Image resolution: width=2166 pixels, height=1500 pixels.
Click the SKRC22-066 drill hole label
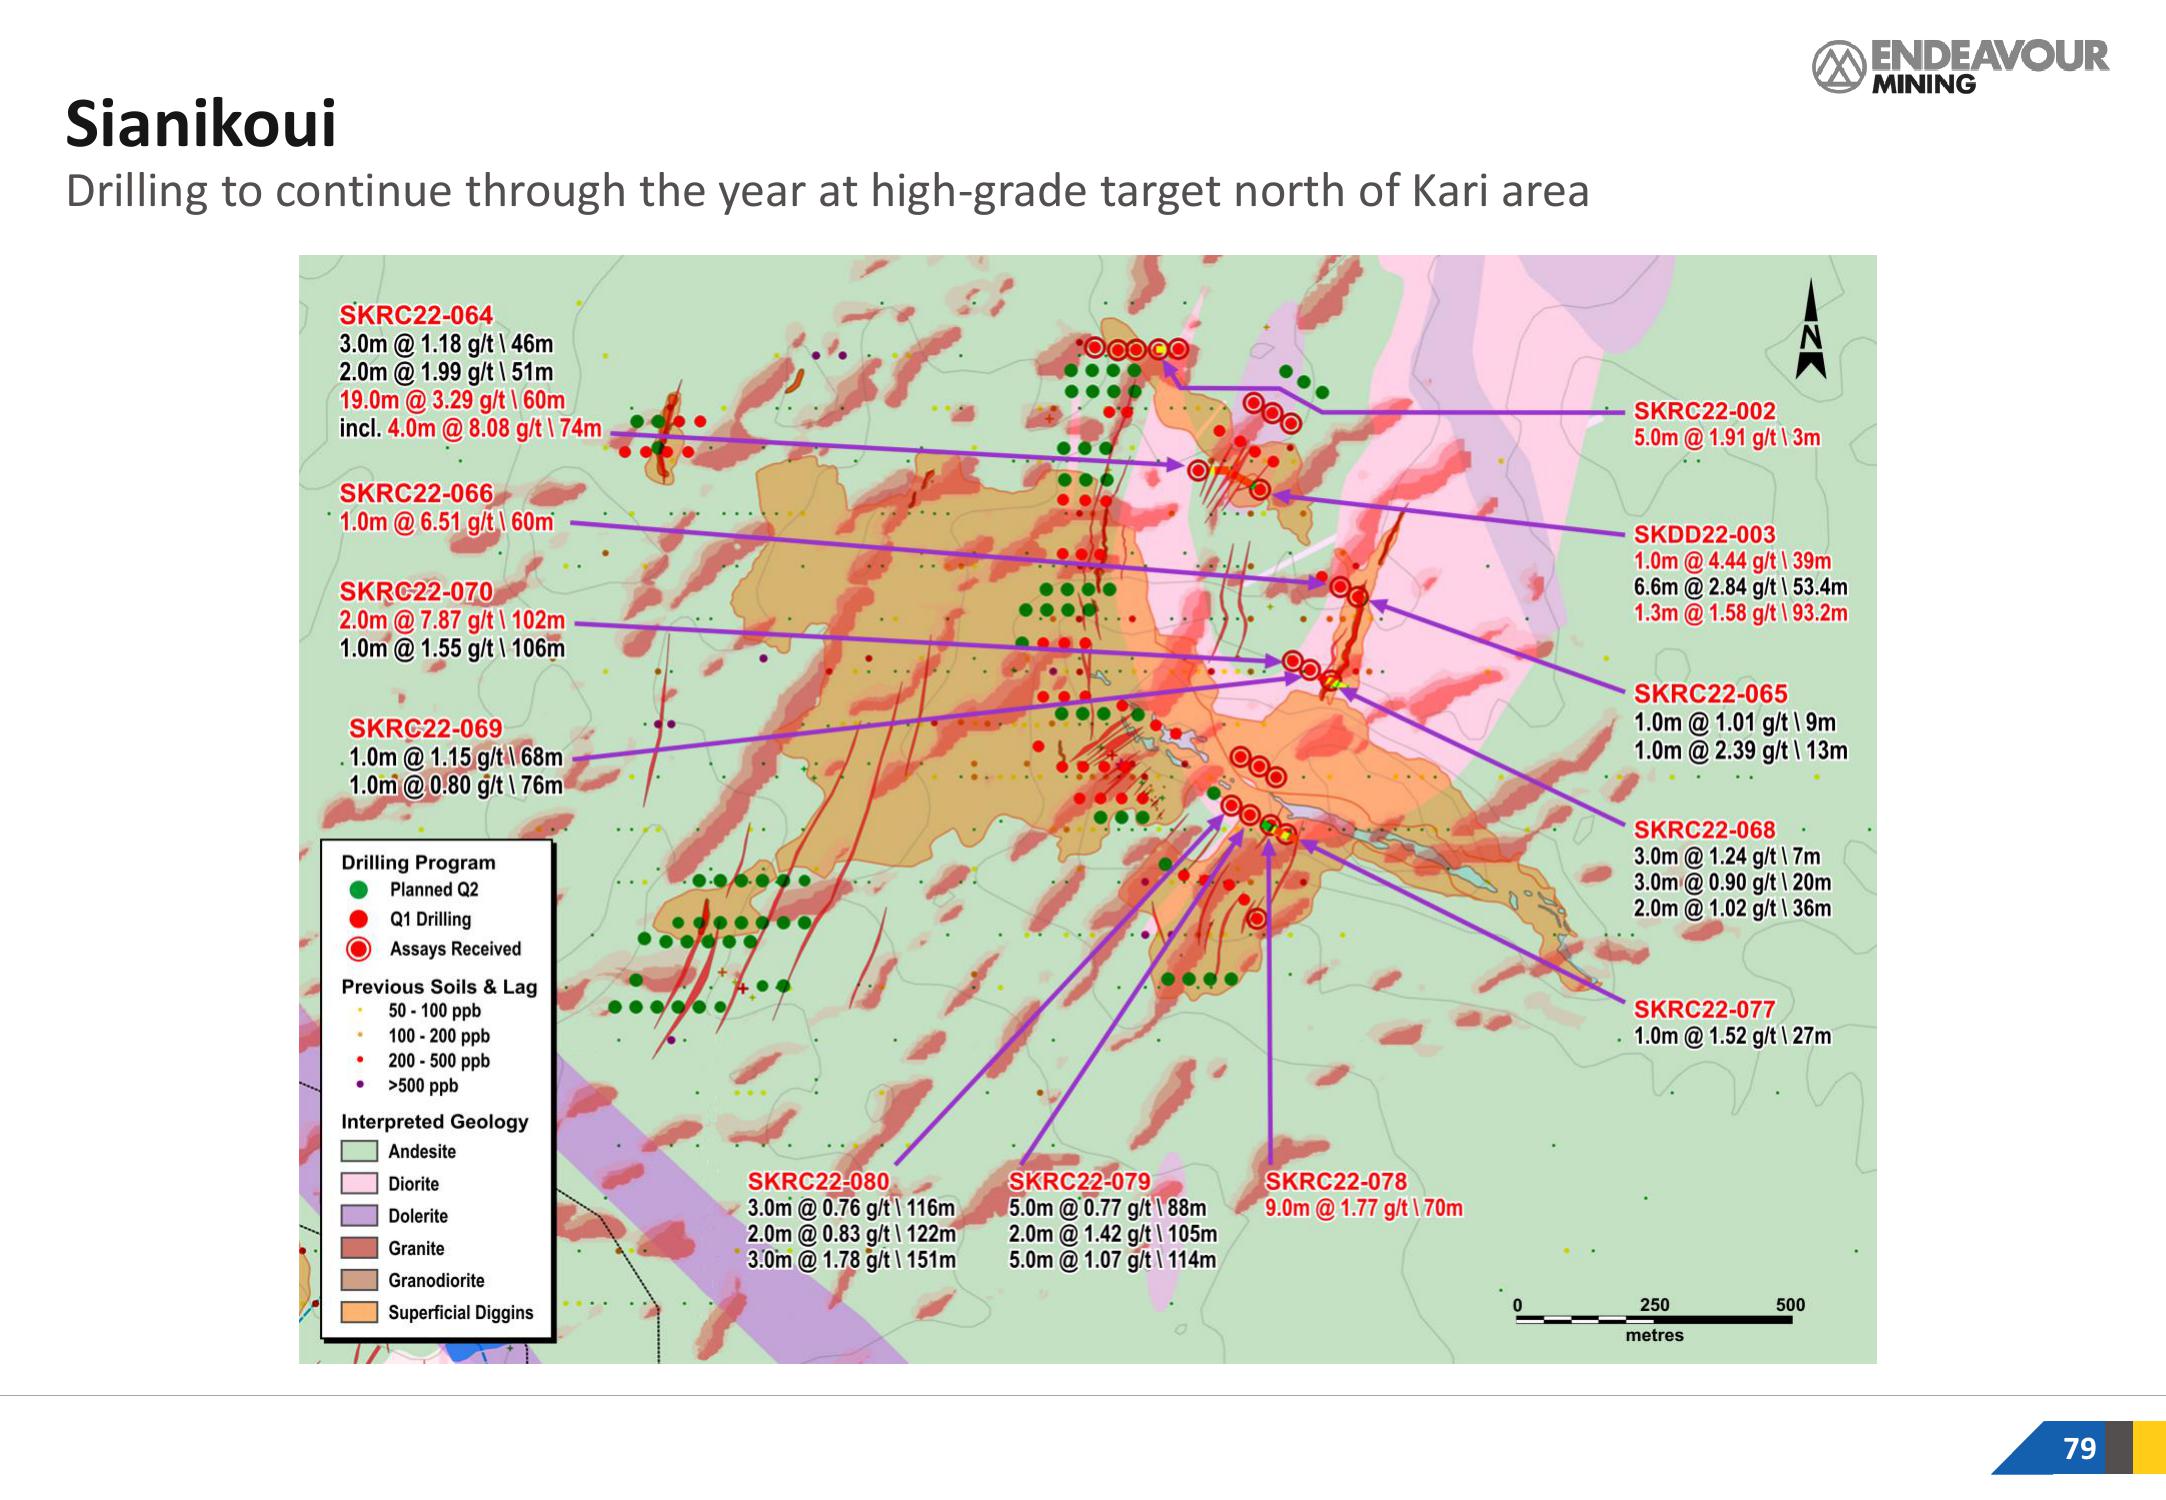click(x=416, y=493)
